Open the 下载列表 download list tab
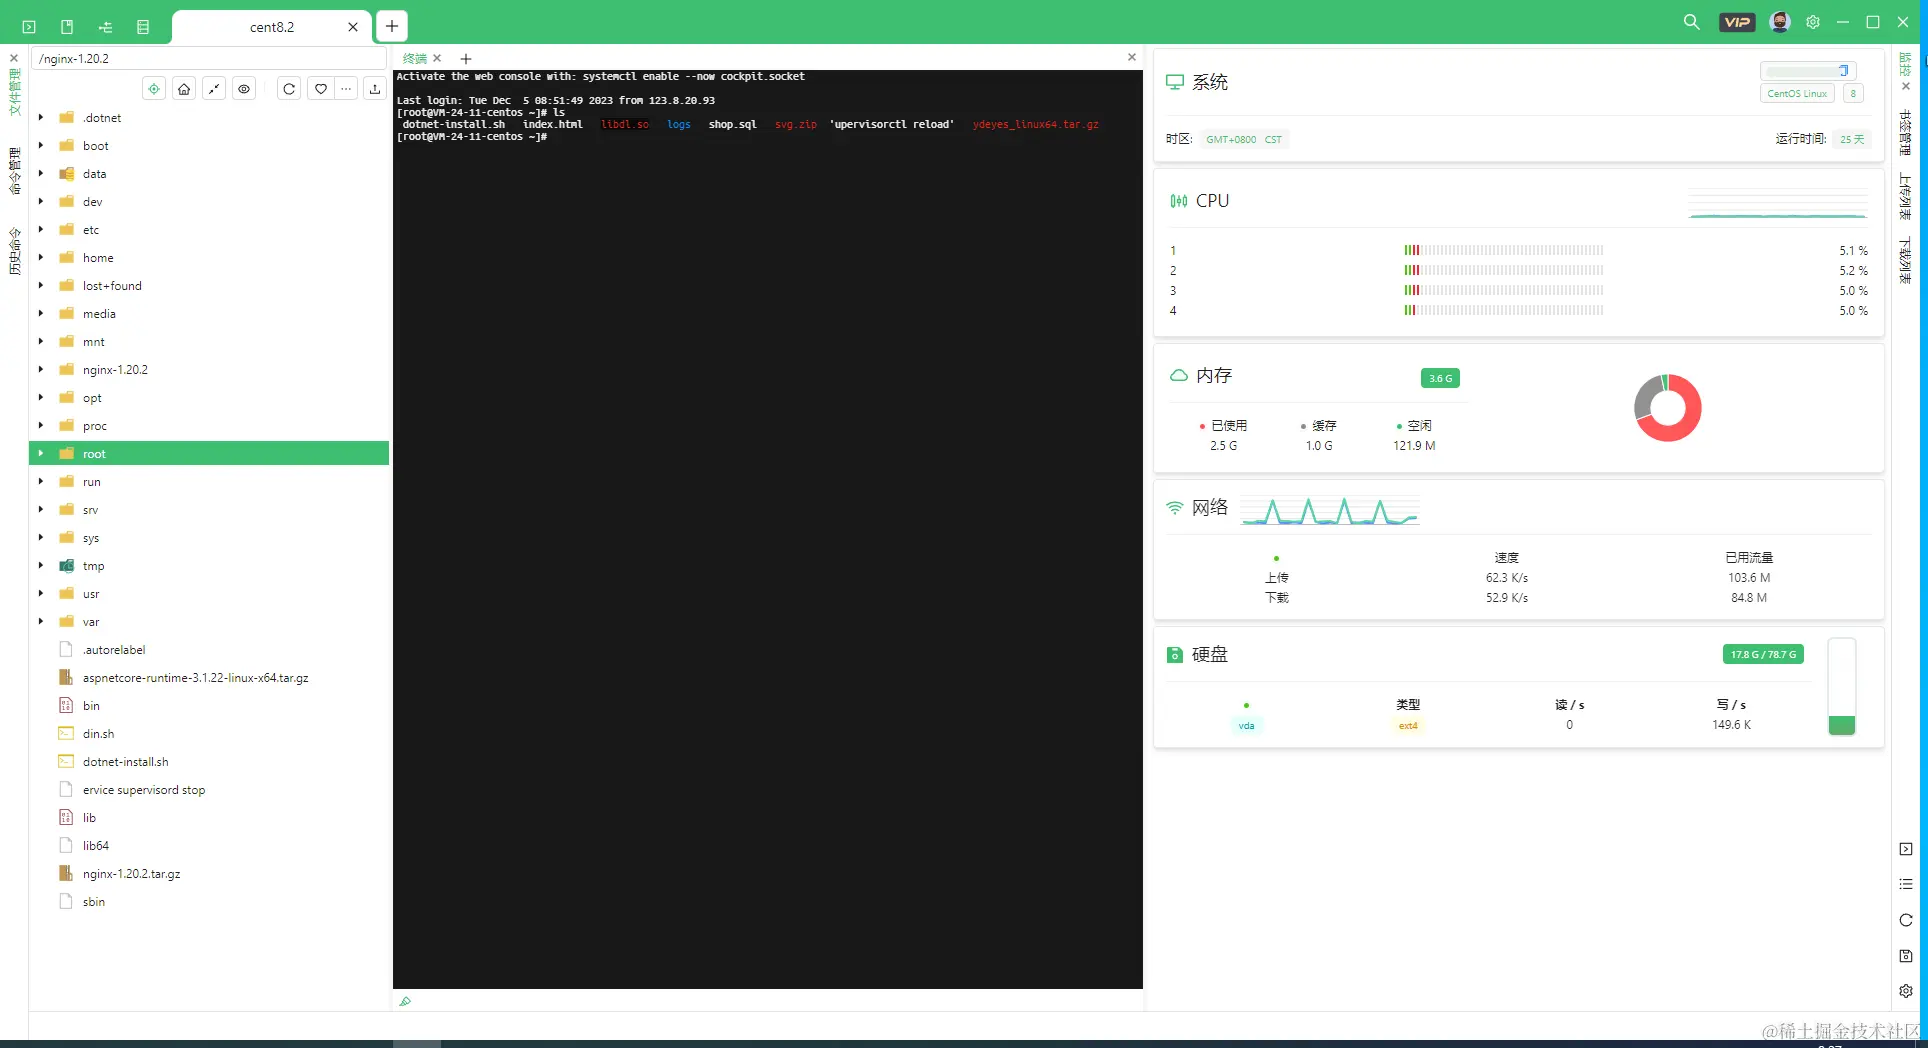1928x1048 pixels. pos(1905,260)
